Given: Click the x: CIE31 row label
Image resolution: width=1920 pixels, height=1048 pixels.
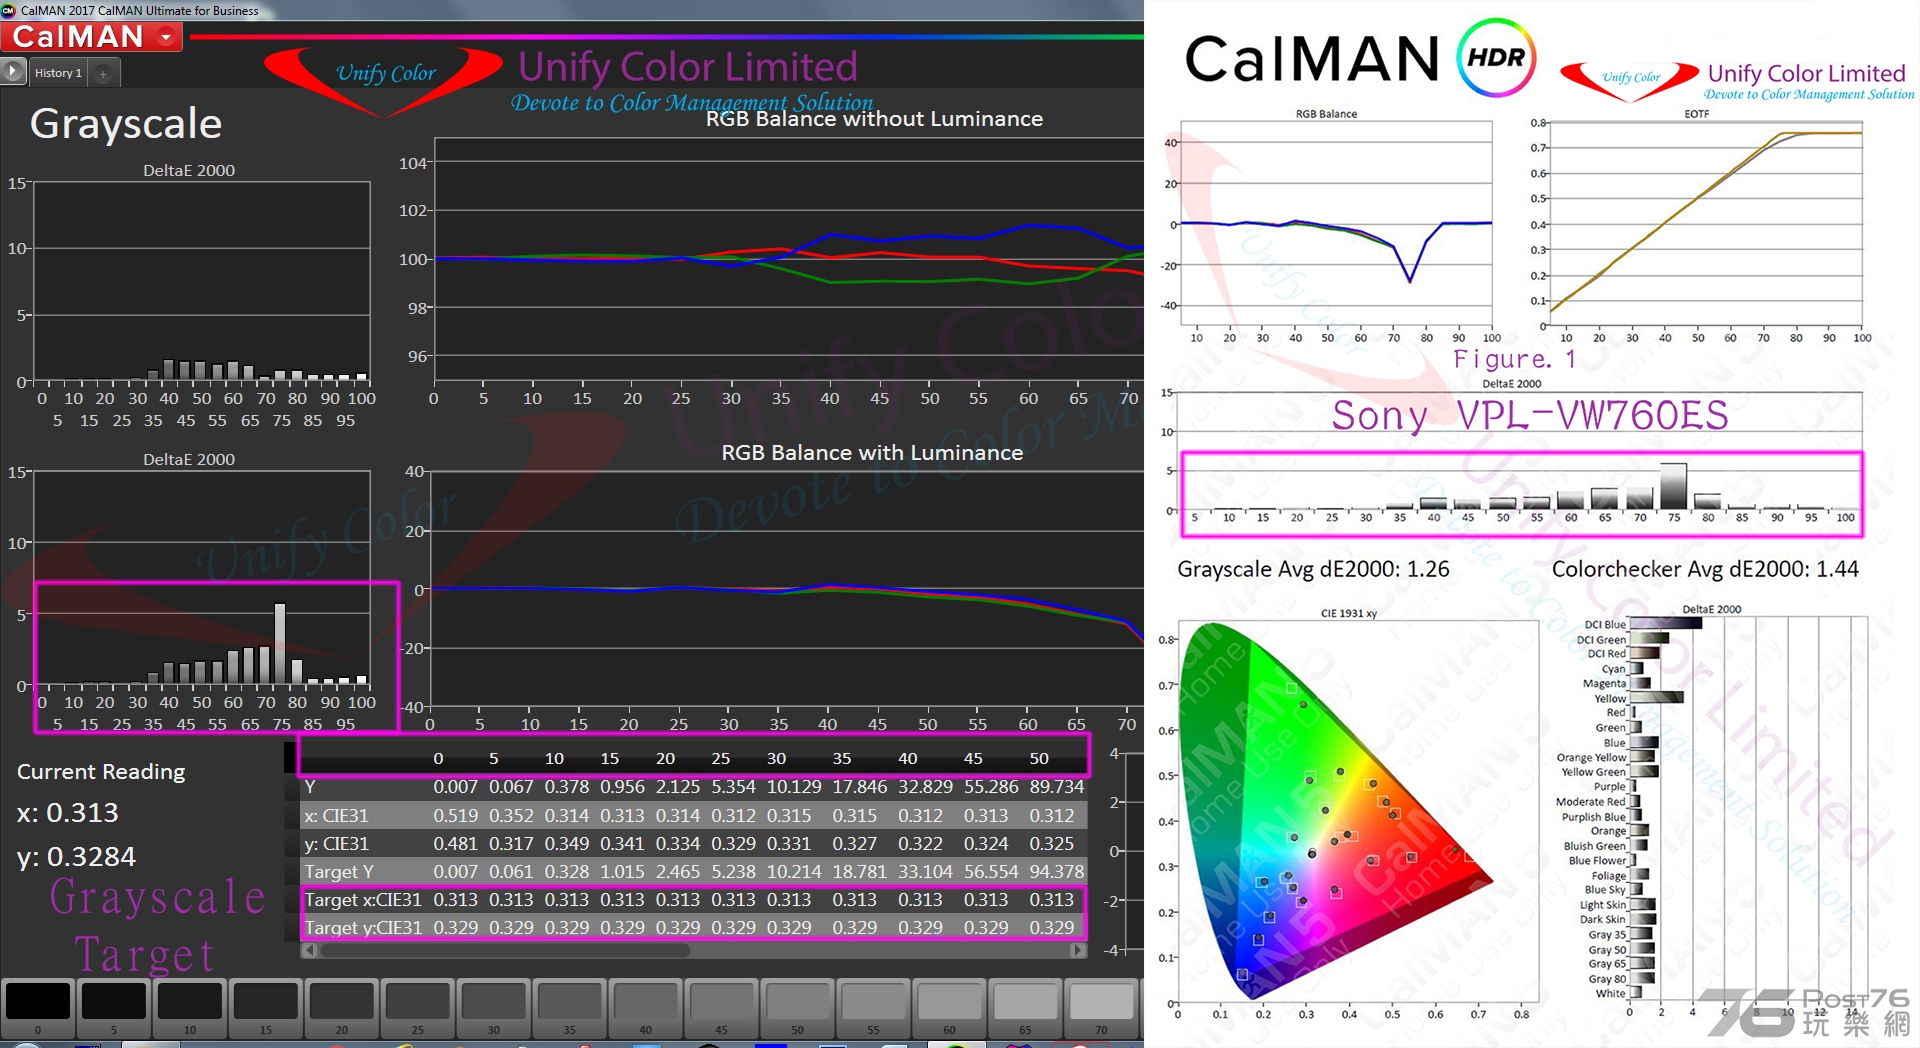Looking at the screenshot, I should (x=337, y=816).
